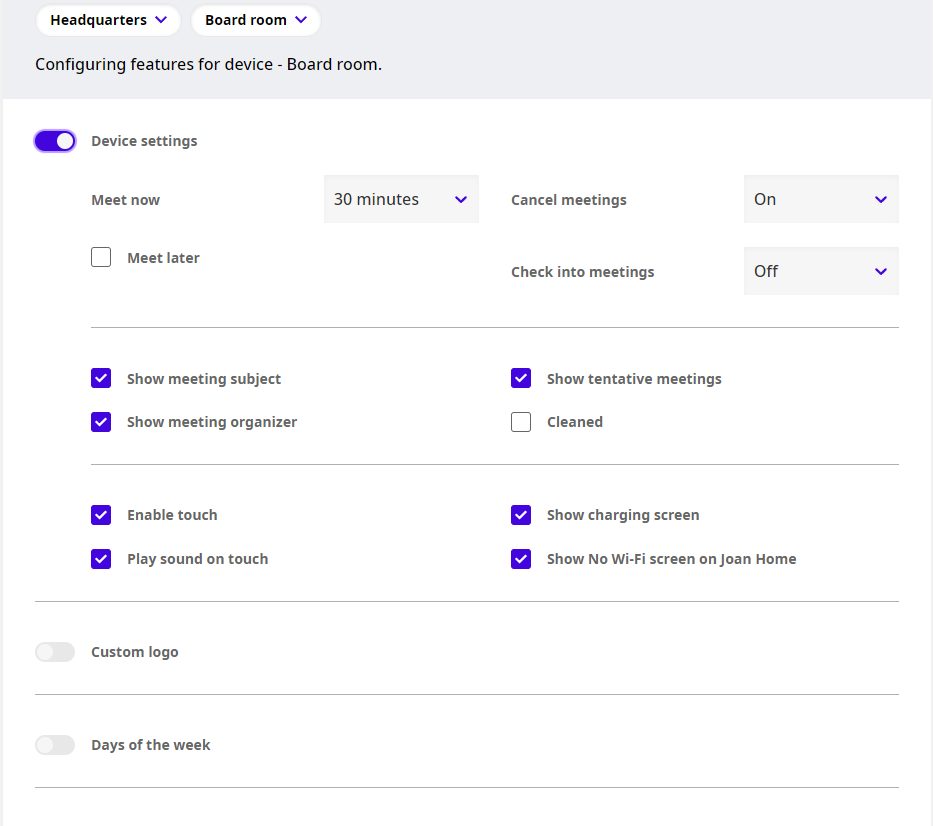Uncheck Show charging screen

pyautogui.click(x=521, y=515)
